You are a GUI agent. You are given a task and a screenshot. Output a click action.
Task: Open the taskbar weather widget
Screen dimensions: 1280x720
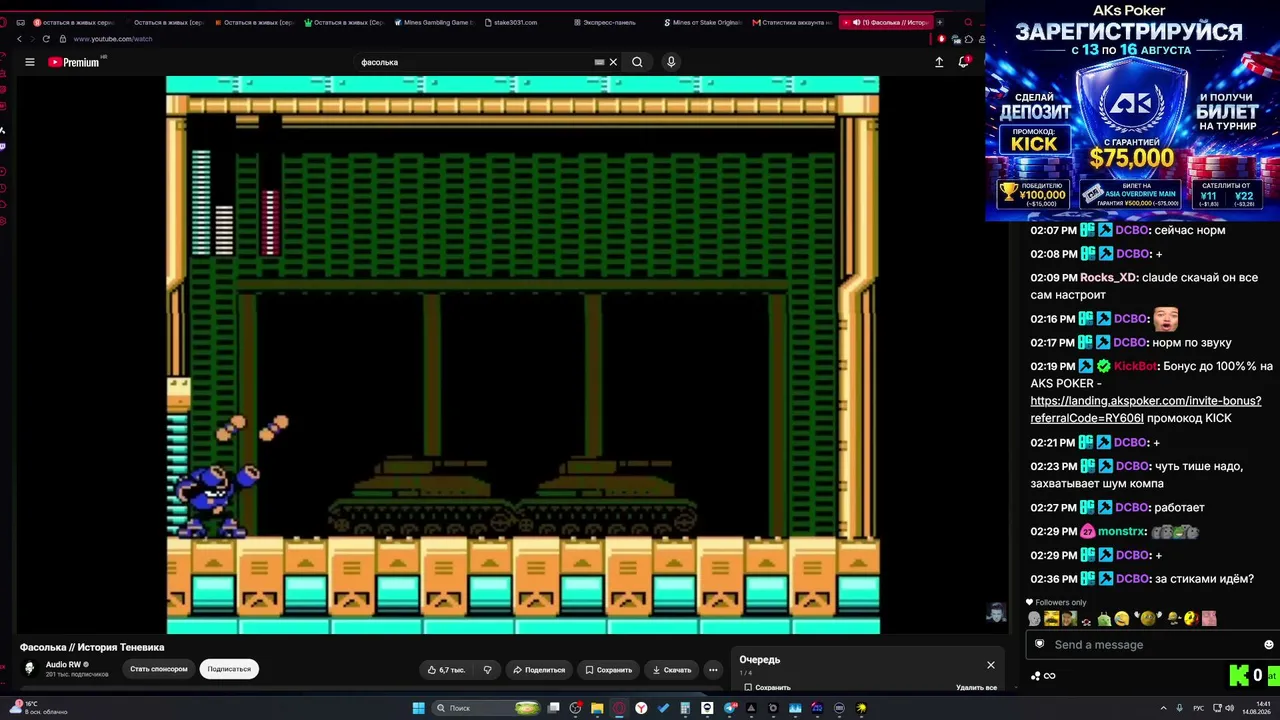coord(37,708)
